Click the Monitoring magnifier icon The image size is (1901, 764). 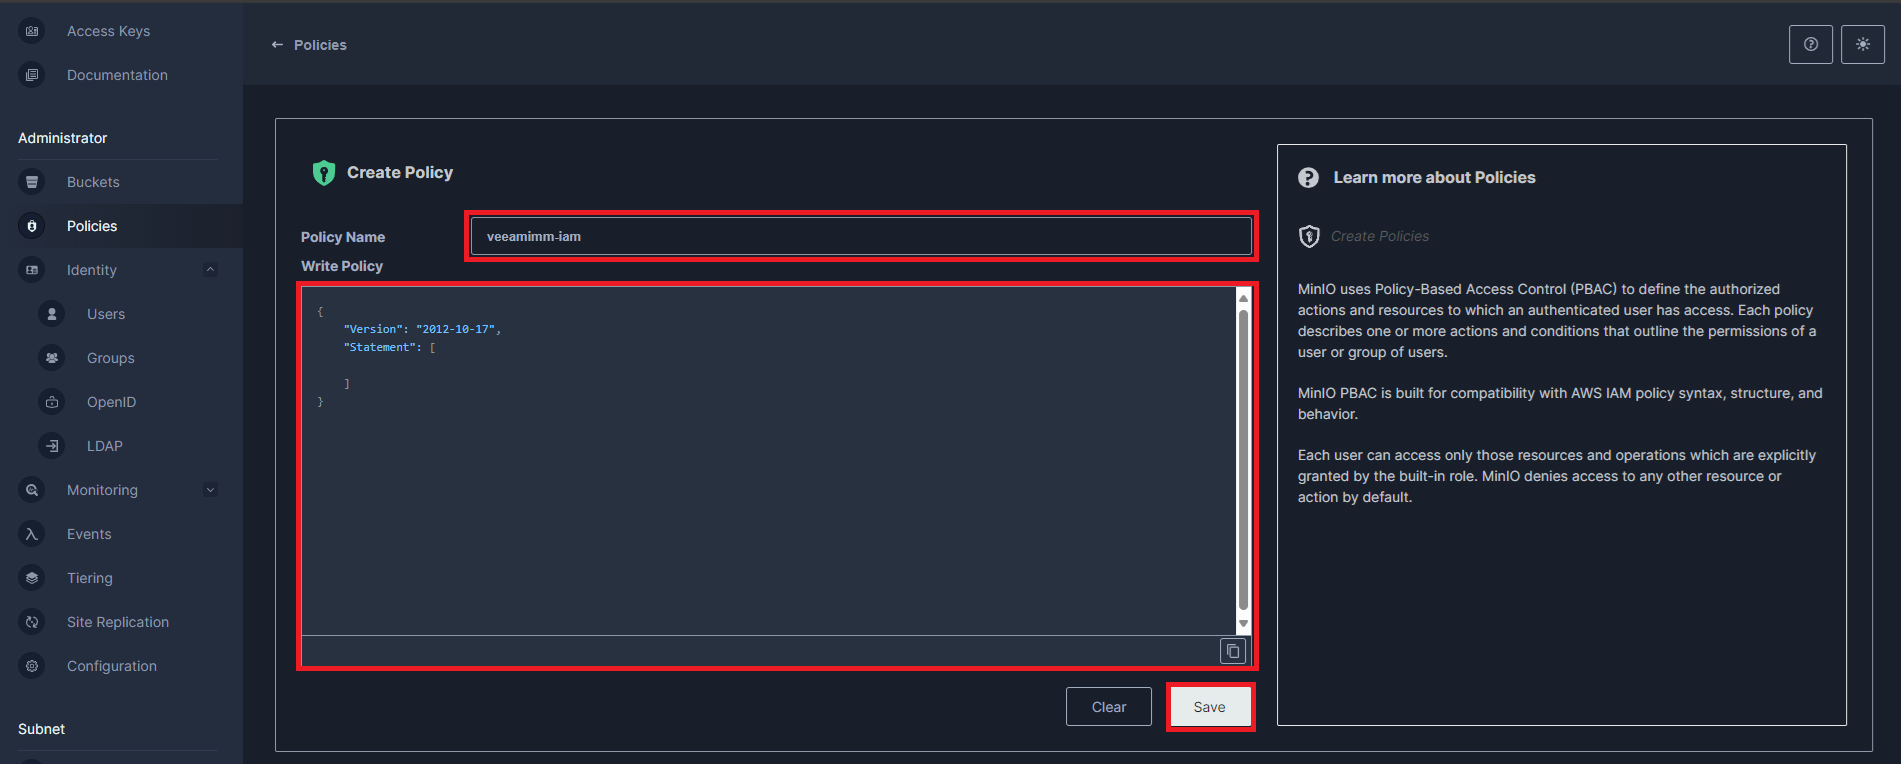(x=32, y=490)
